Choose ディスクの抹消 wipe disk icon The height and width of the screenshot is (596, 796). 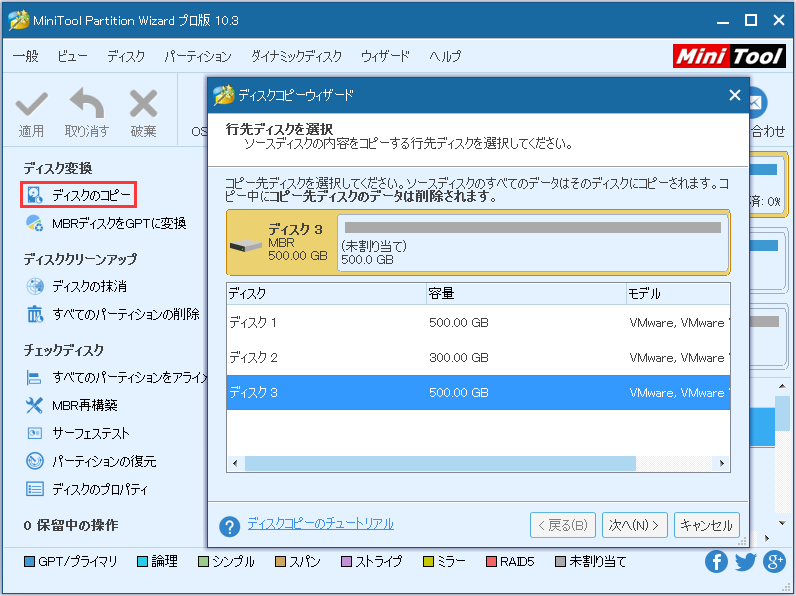tap(35, 286)
